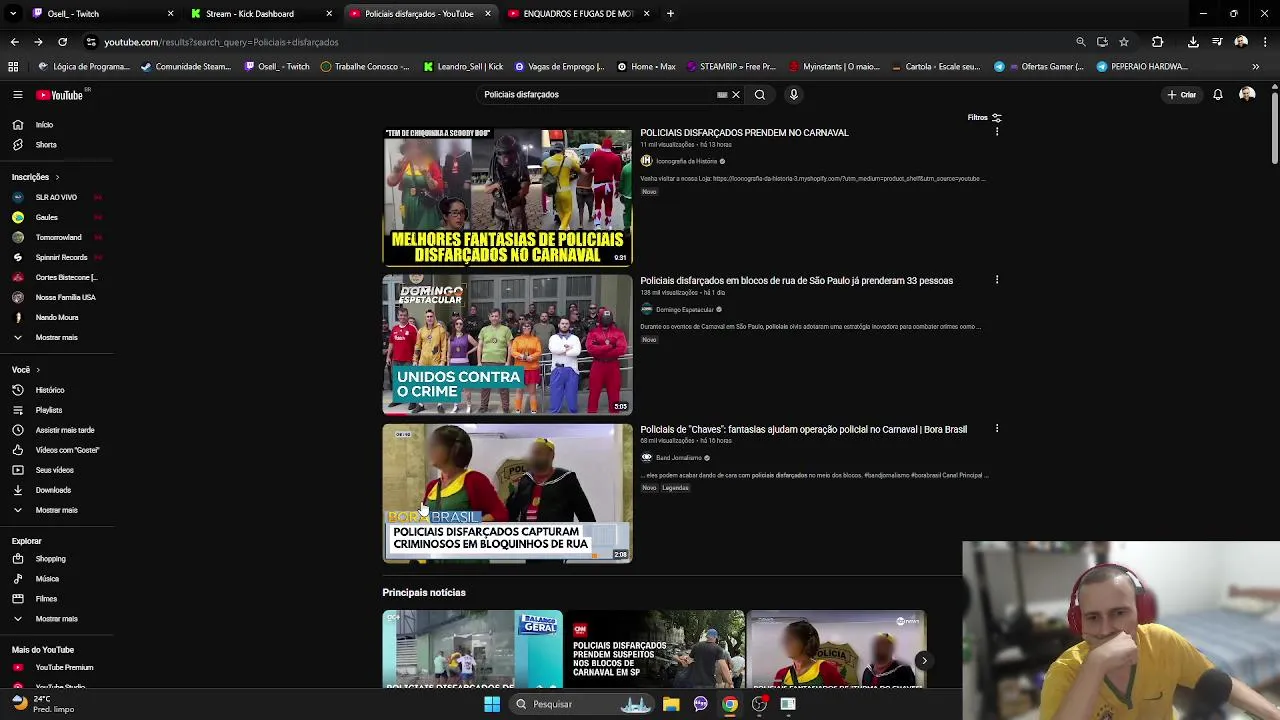The height and width of the screenshot is (720, 1280).
Task: Show more bookmarks chevron
Action: [1255, 67]
